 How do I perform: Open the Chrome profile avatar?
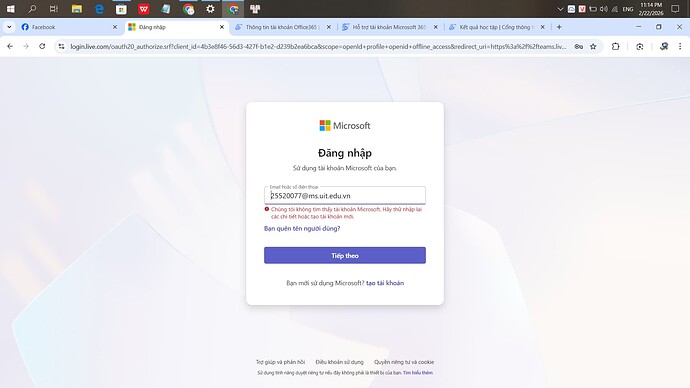coord(664,46)
